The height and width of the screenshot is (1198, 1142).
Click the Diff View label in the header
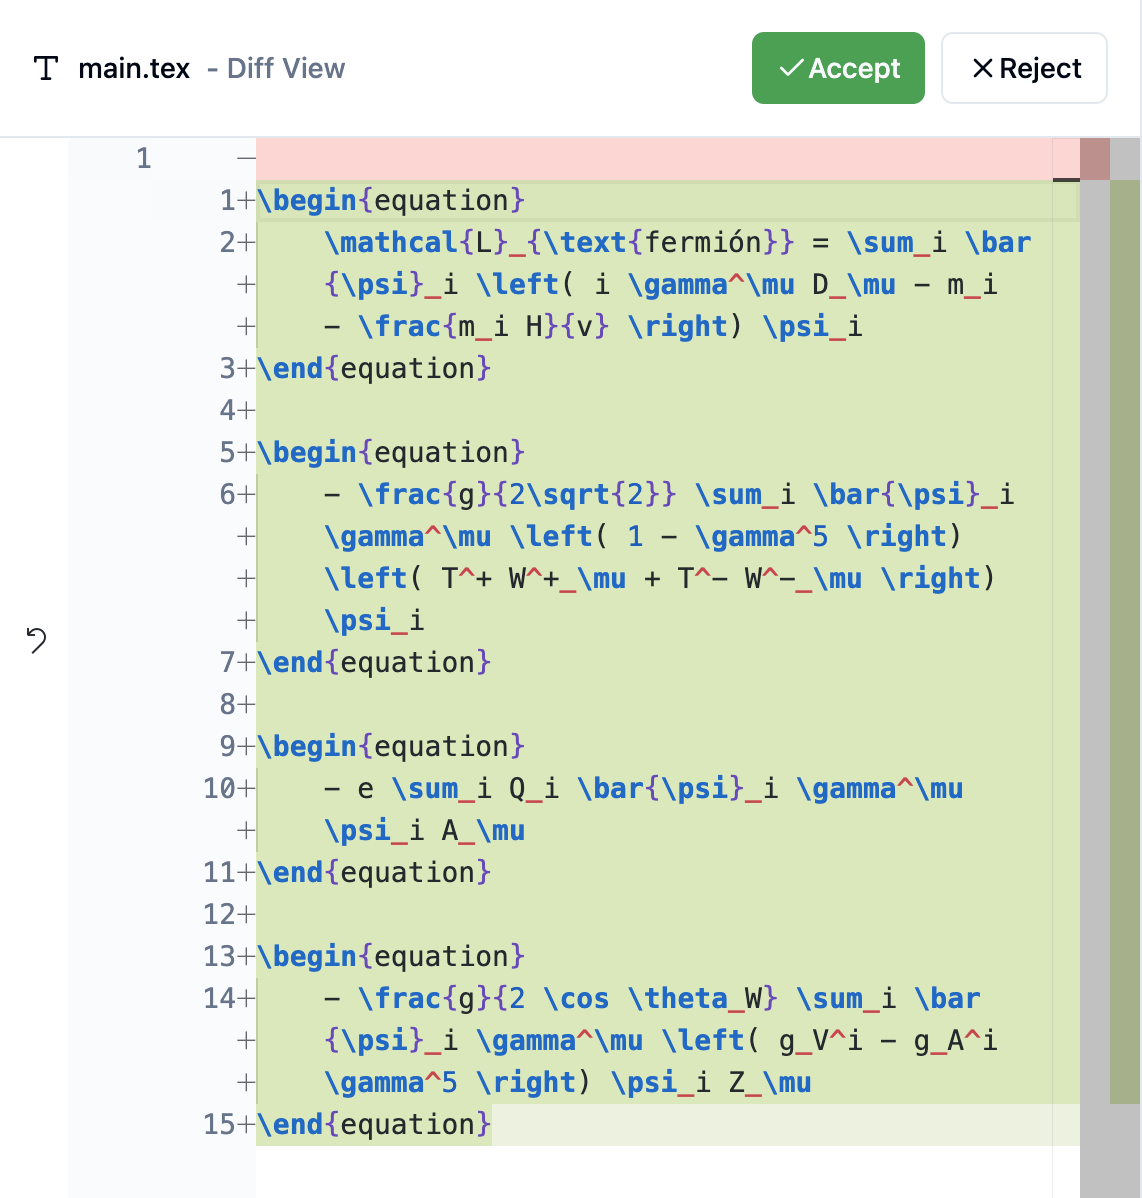click(x=286, y=68)
